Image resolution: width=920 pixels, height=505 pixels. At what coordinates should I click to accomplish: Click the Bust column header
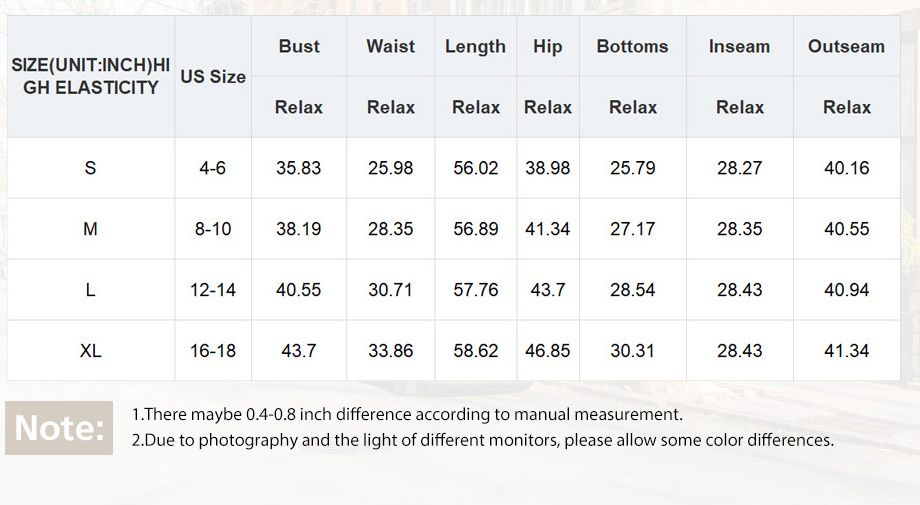point(299,46)
